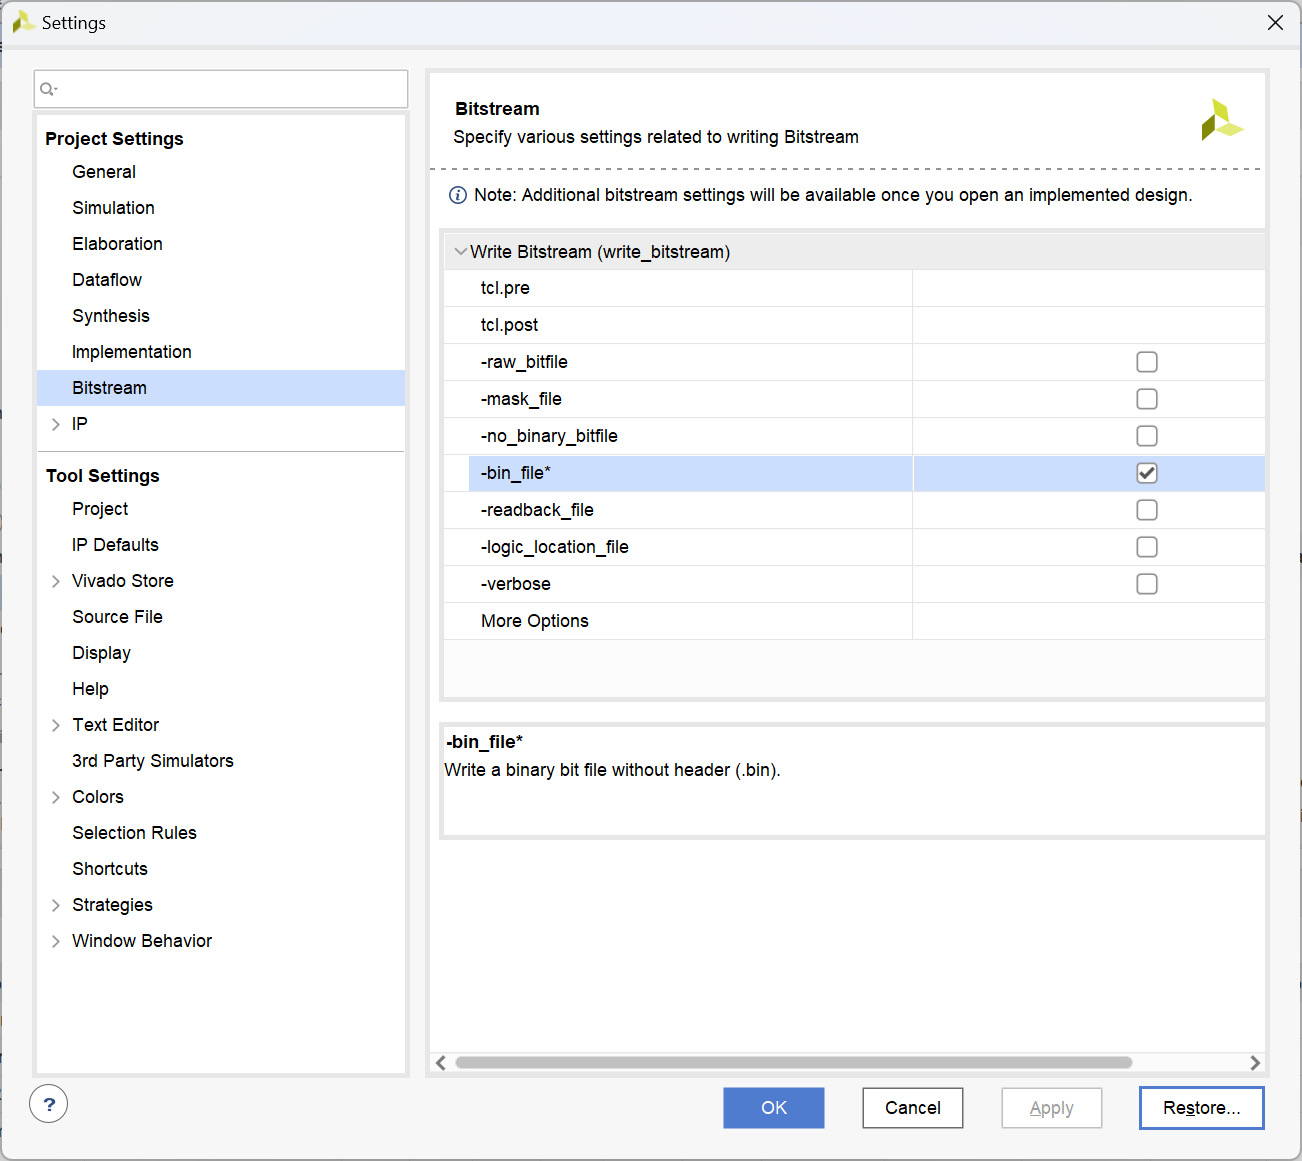This screenshot has width=1302, height=1161.
Task: Open help with the question mark button
Action: (x=49, y=1104)
